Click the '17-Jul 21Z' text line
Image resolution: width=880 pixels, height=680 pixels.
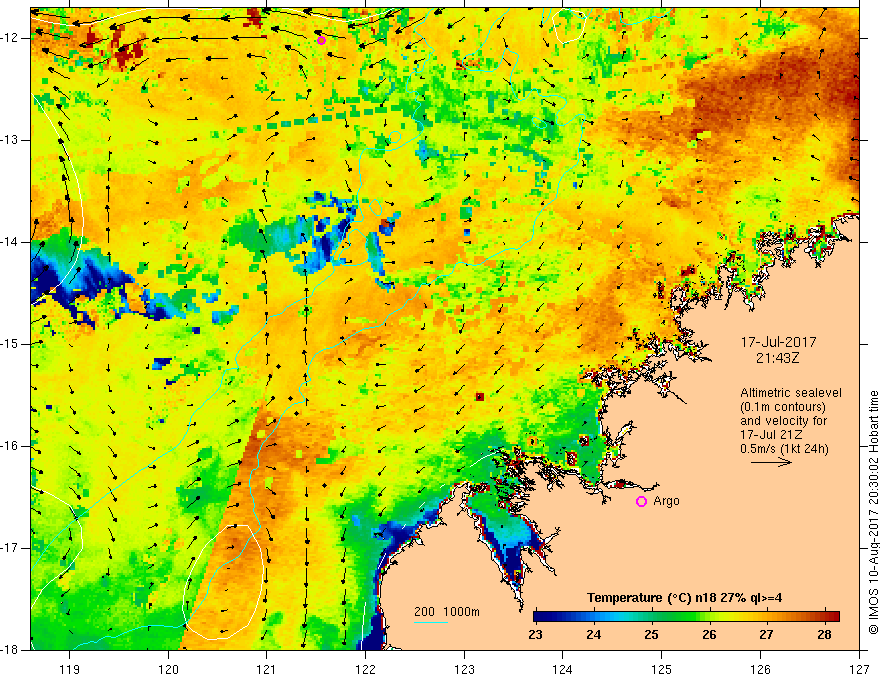[x=771, y=434]
